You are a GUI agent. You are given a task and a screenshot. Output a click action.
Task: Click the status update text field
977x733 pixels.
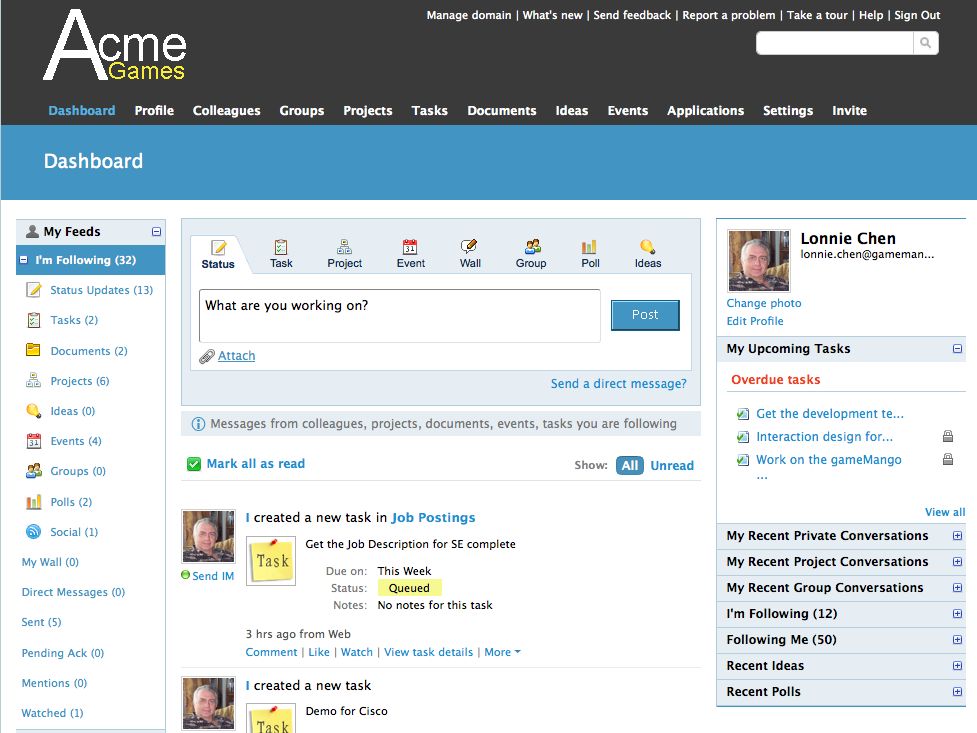[x=400, y=316]
